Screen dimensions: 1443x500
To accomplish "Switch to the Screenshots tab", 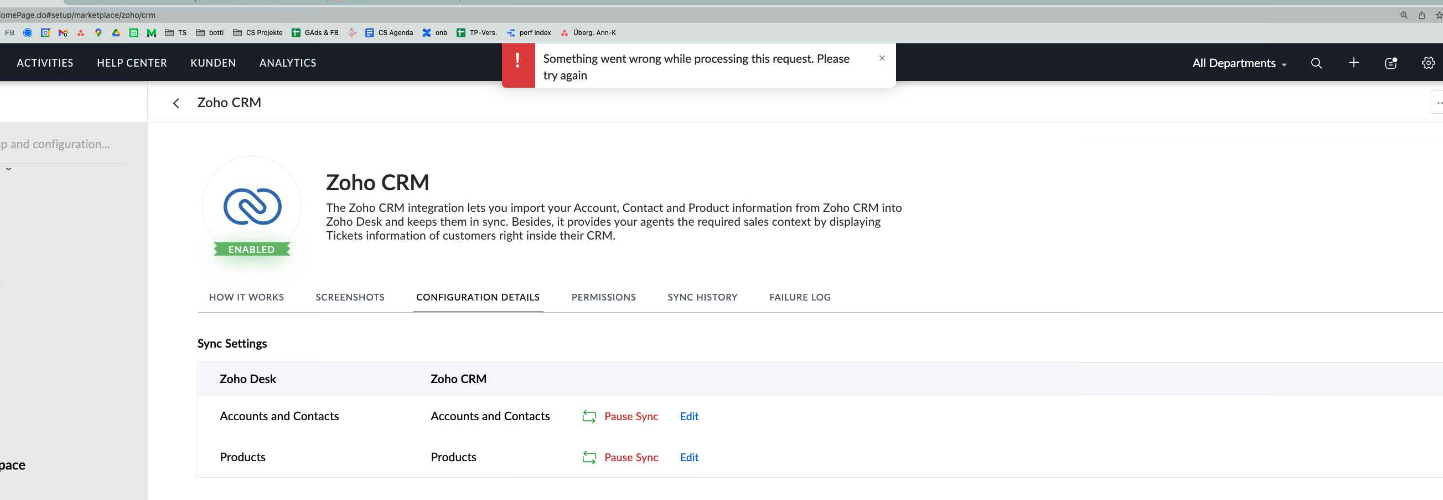I will pyautogui.click(x=350, y=297).
